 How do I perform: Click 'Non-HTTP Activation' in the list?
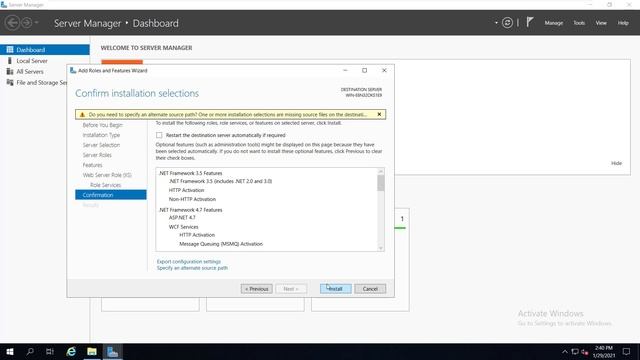[x=192, y=199]
